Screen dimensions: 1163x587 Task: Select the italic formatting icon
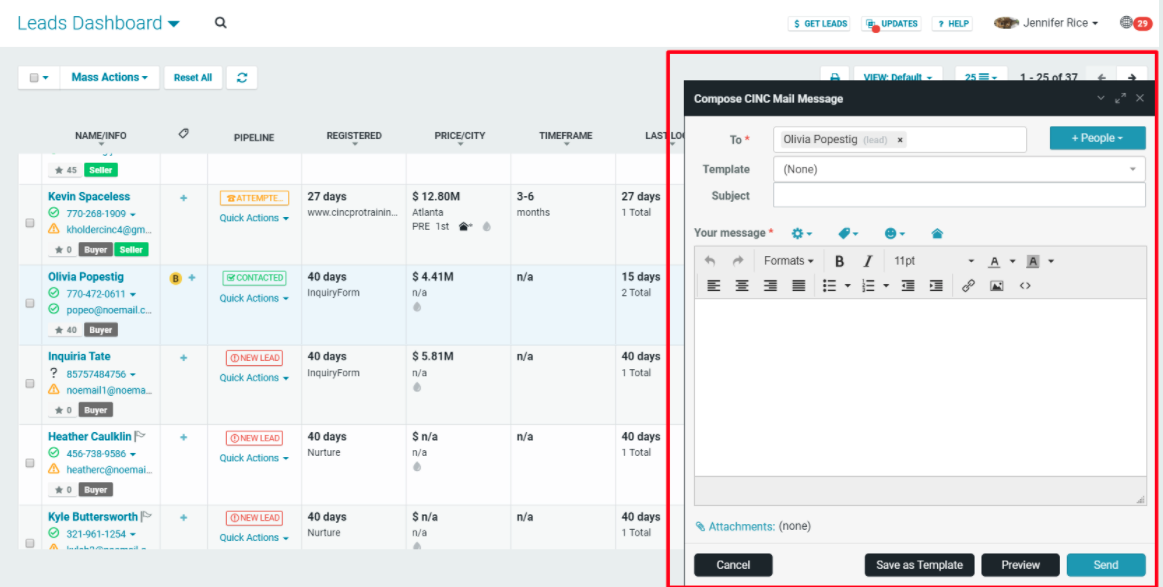866,260
